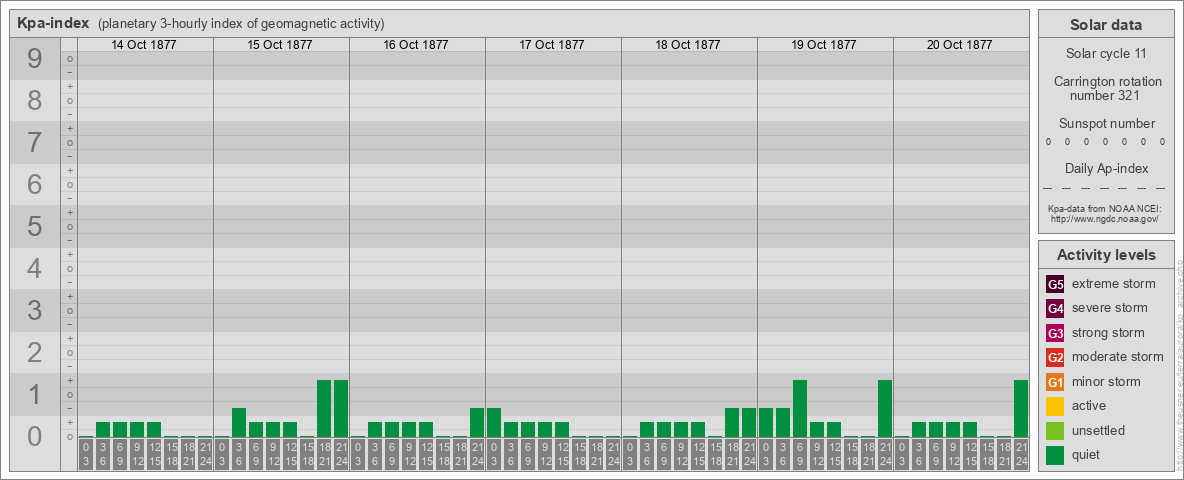This screenshot has width=1184, height=480.
Task: Click the Kp level 8 axis label
Action: point(35,100)
